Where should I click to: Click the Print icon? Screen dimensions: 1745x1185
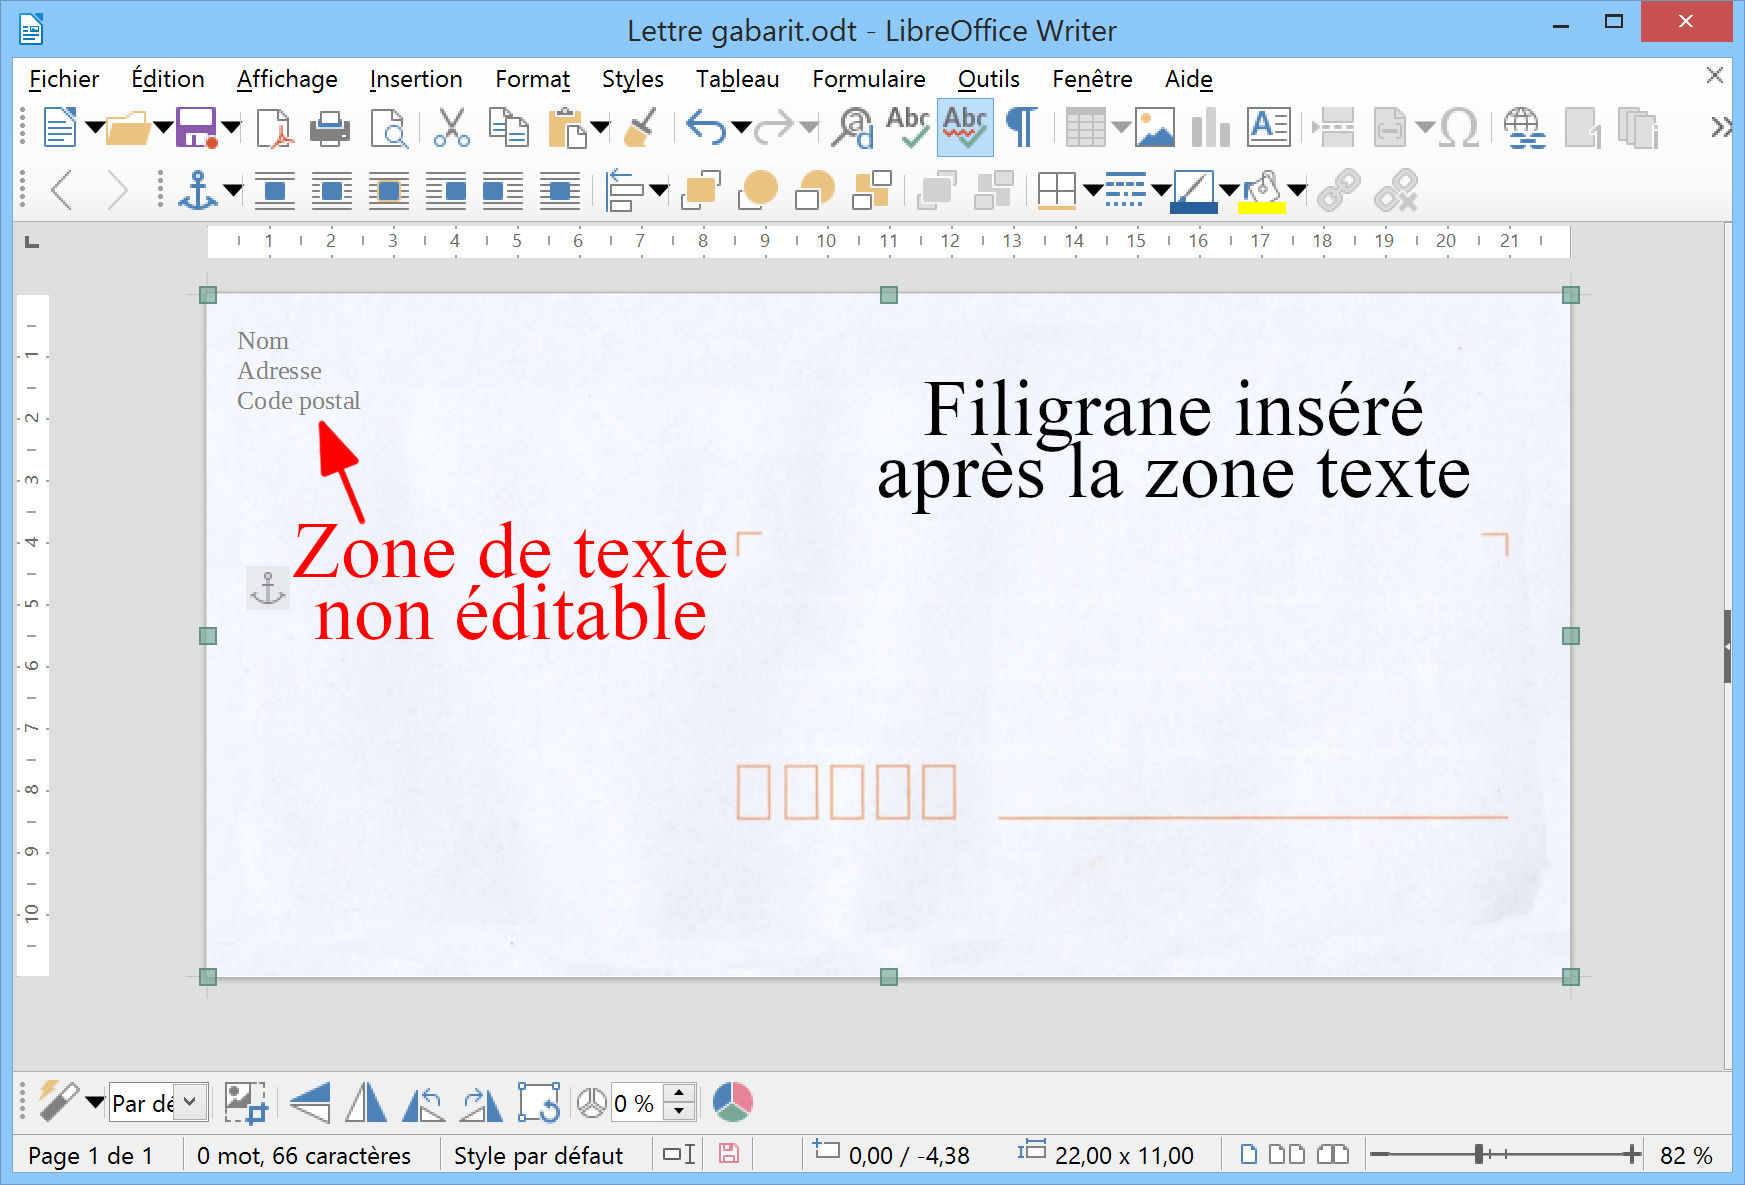(329, 128)
